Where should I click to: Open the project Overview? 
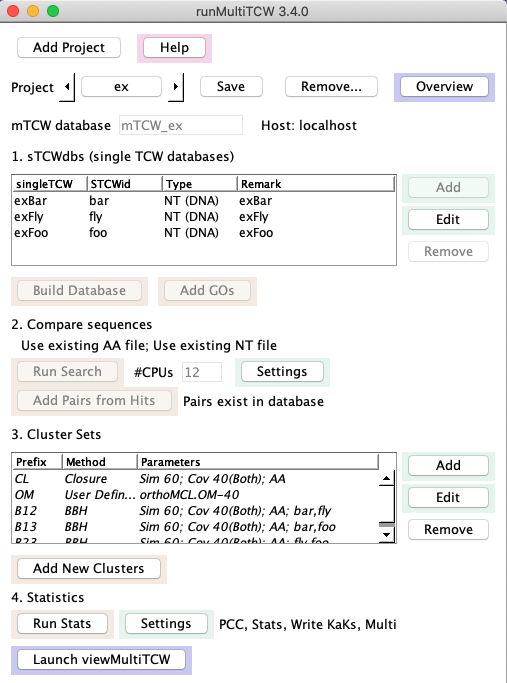444,87
